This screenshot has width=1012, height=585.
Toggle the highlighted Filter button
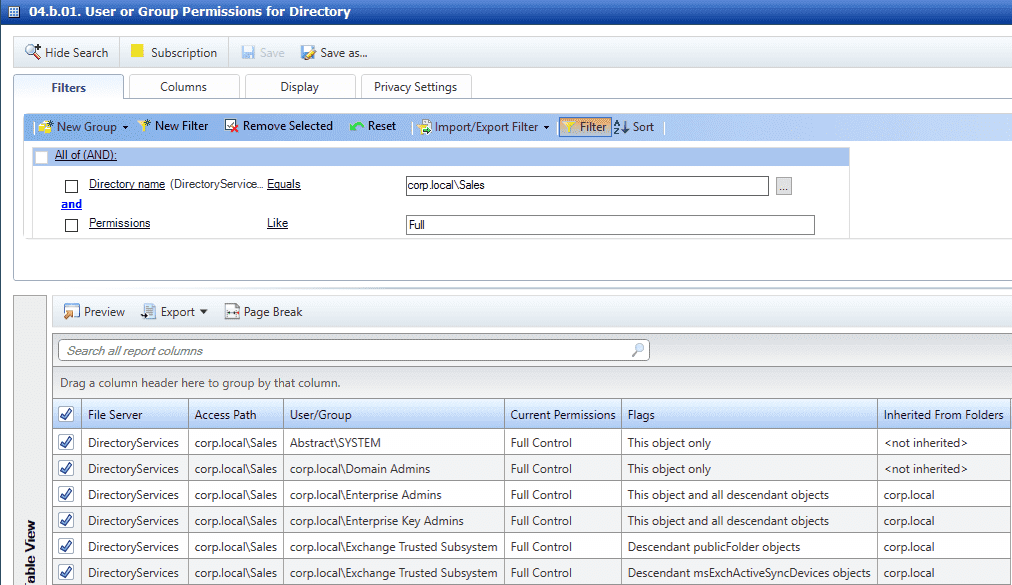point(585,127)
